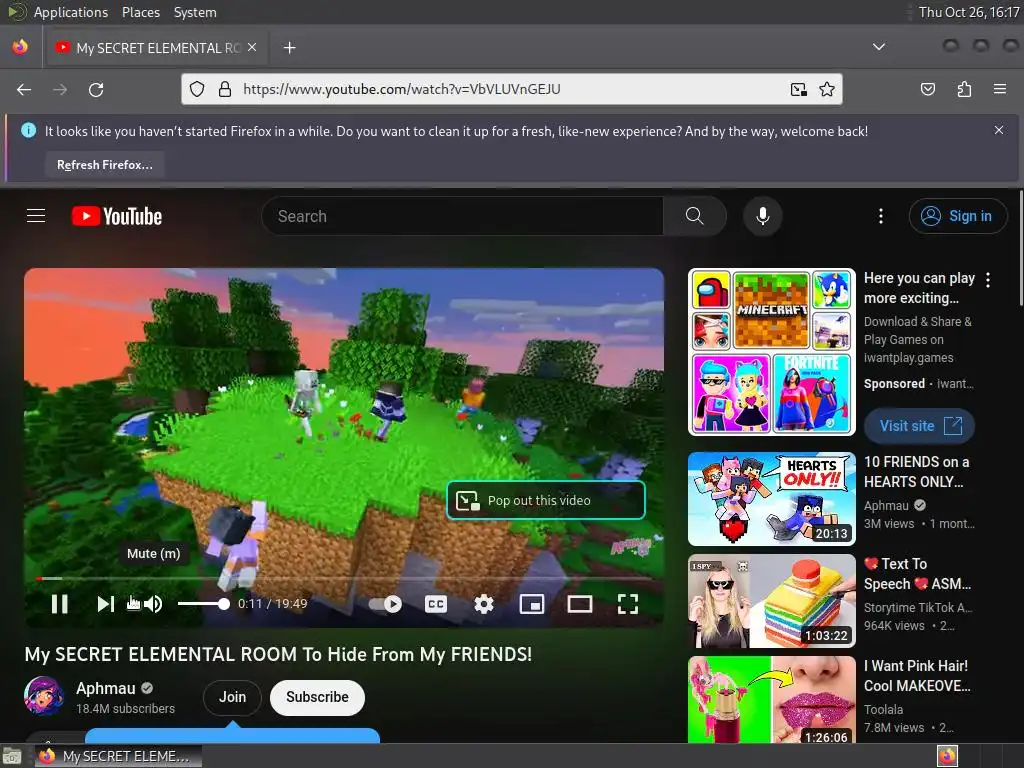This screenshot has height=768, width=1024.
Task: Close the My SECRET ELEMENTAL tab
Action: [252, 48]
